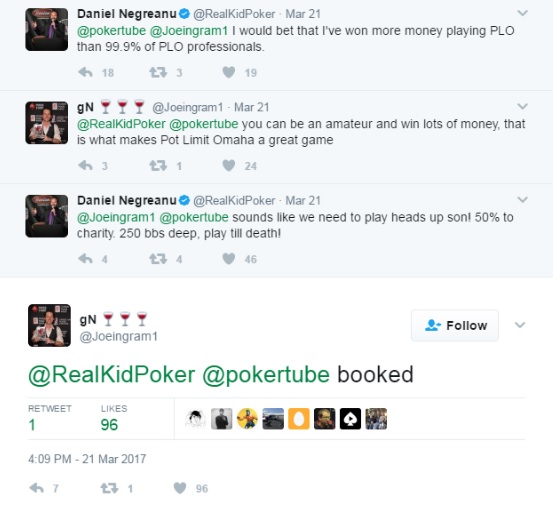Open the 4:09 PM - 21 Mar 2017 timestamp
This screenshot has height=517, width=553.
tap(87, 459)
